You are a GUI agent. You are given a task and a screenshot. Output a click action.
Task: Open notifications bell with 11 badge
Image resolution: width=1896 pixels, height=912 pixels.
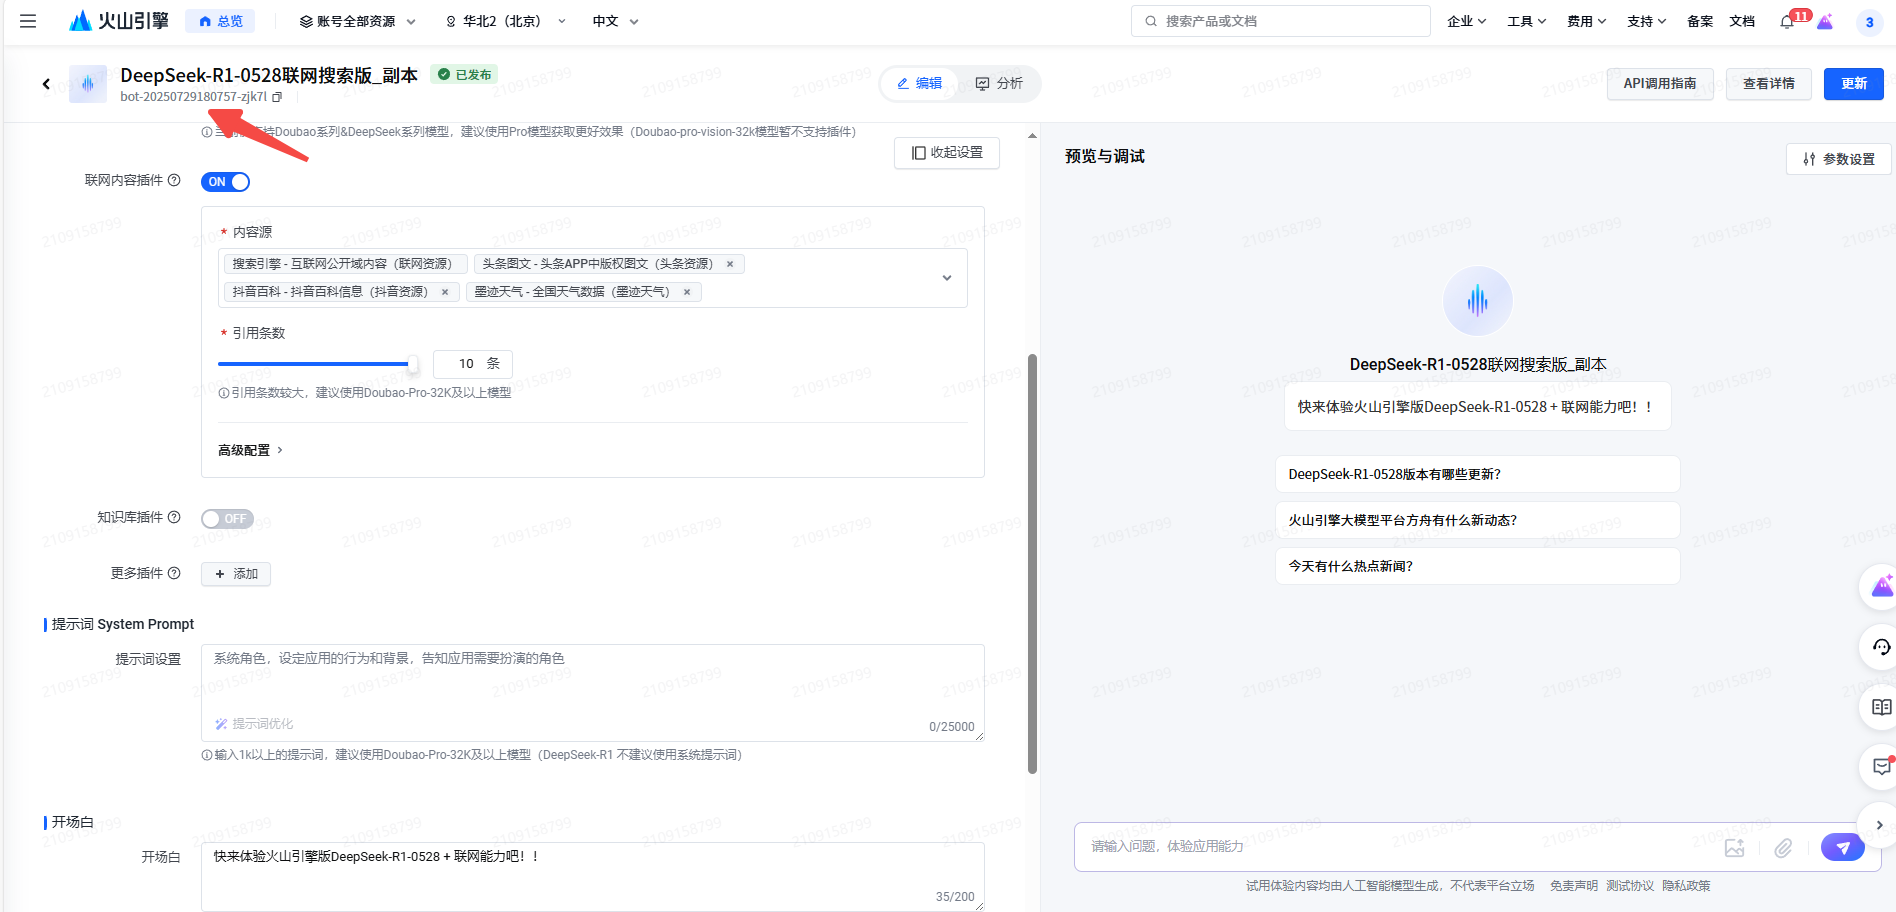(1788, 21)
